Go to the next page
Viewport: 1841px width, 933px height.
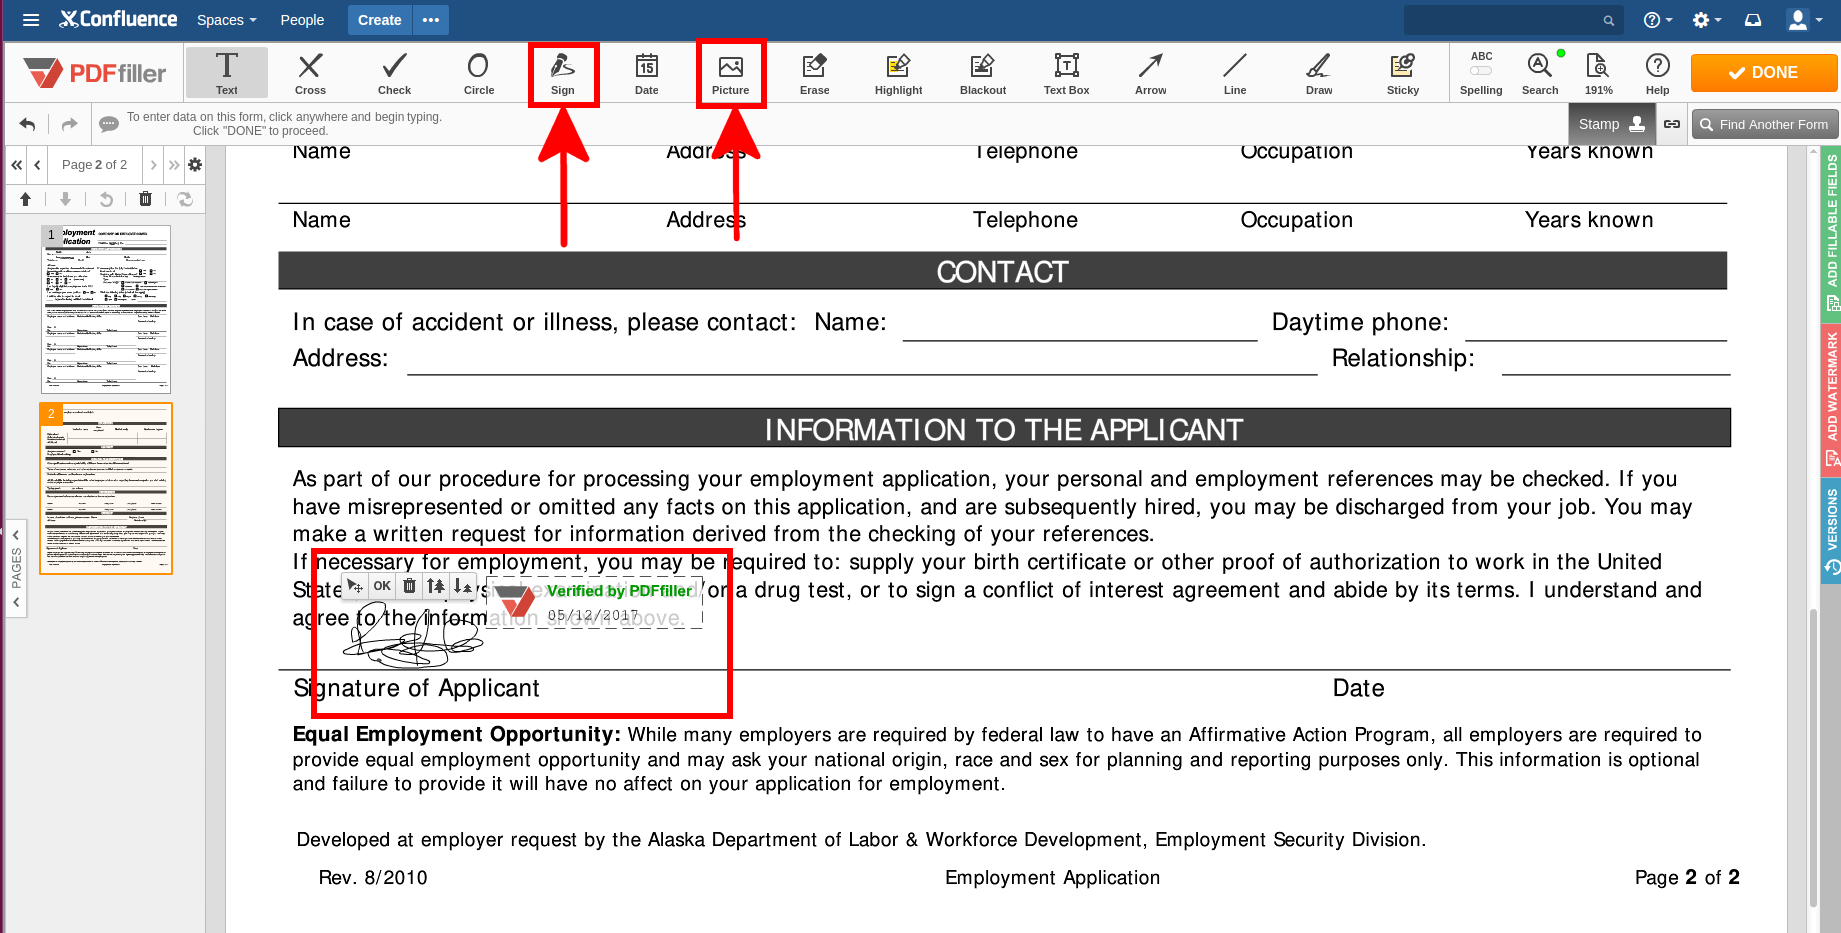(x=153, y=164)
